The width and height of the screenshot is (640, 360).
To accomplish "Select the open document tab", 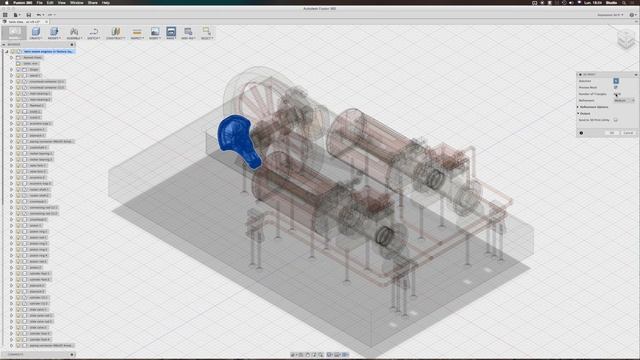I will pyautogui.click(x=24, y=22).
